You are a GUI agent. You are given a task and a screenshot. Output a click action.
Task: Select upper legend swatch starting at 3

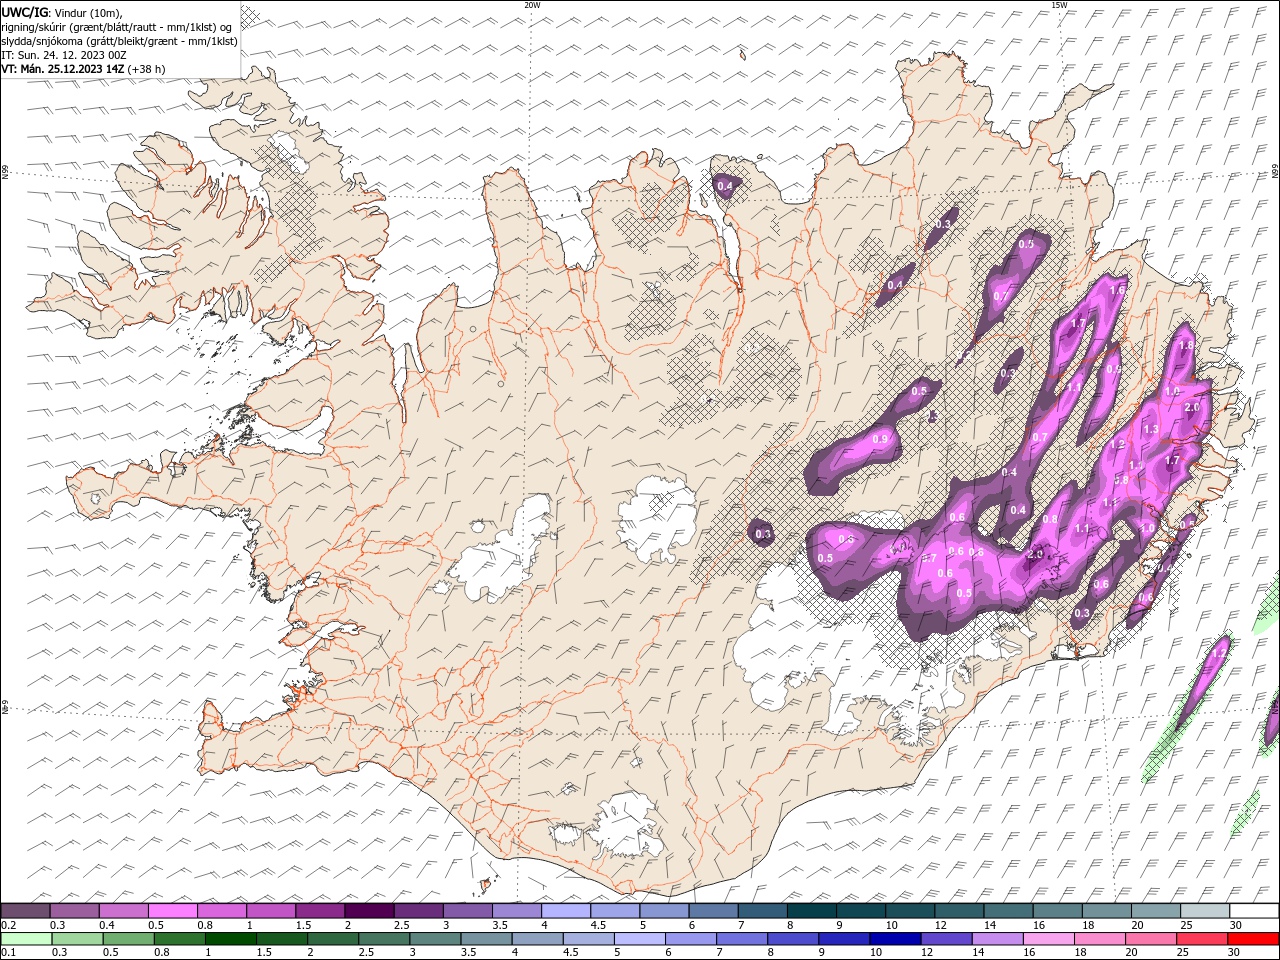467,911
